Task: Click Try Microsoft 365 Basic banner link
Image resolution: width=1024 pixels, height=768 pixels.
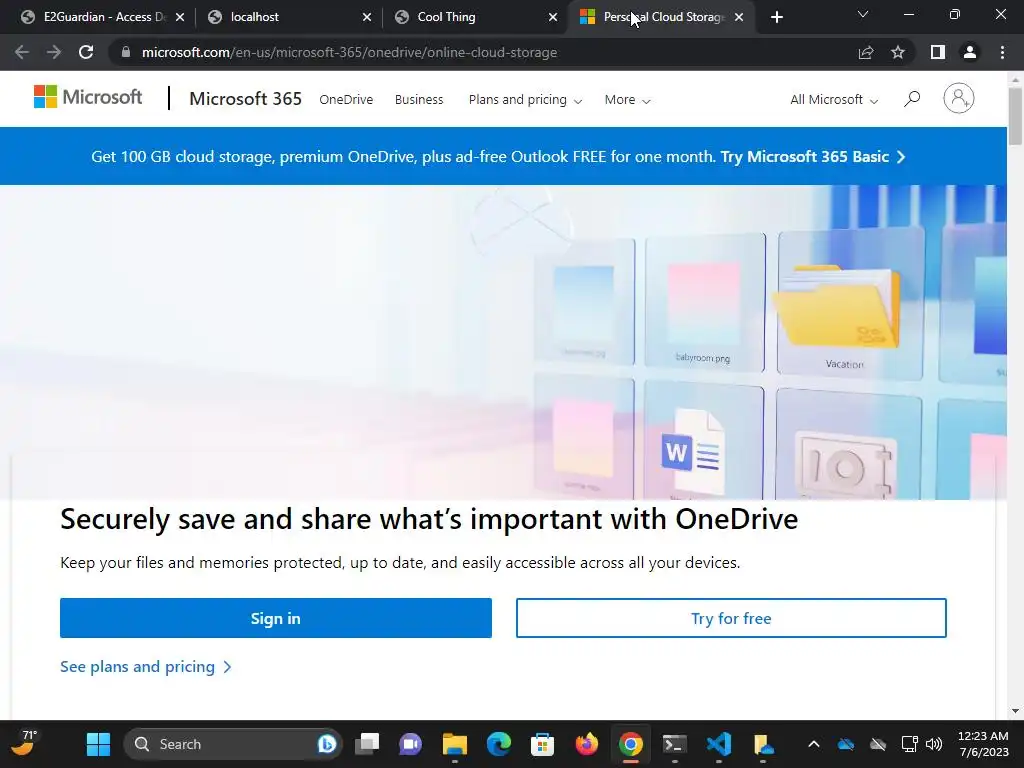Action: pyautogui.click(x=813, y=157)
